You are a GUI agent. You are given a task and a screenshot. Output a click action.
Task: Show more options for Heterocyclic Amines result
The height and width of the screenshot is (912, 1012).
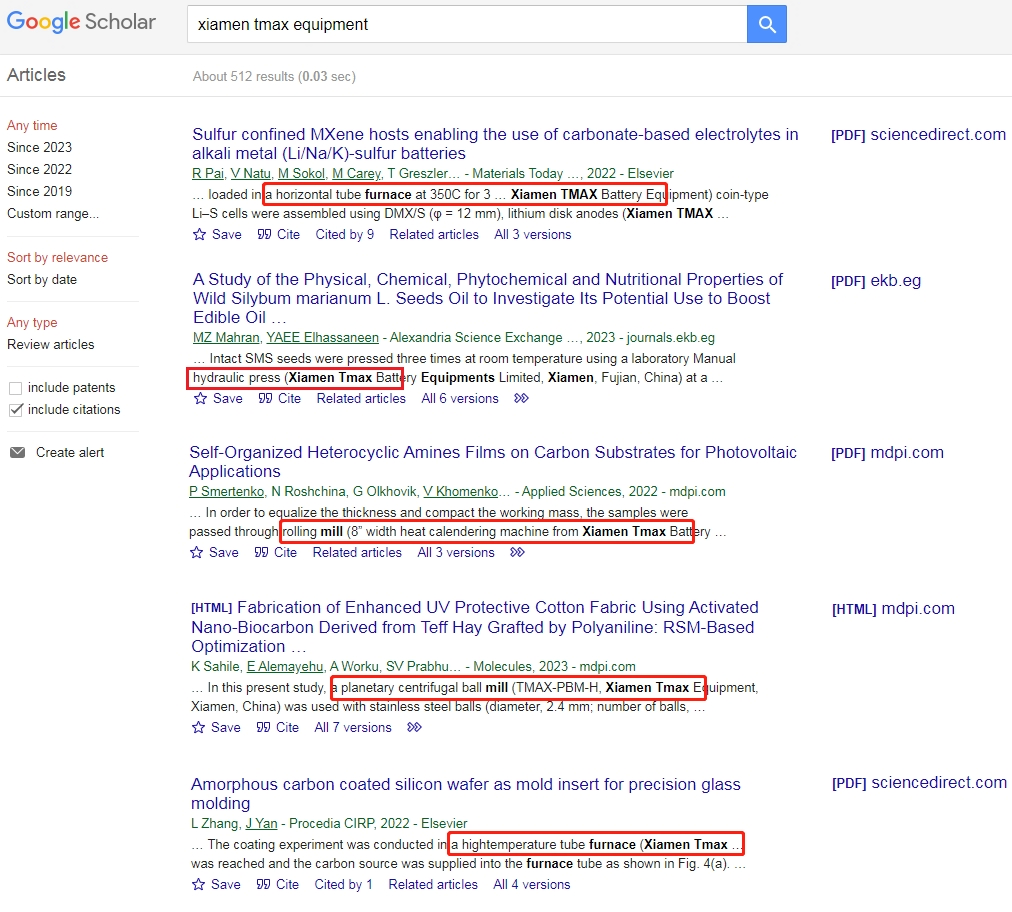tap(517, 552)
